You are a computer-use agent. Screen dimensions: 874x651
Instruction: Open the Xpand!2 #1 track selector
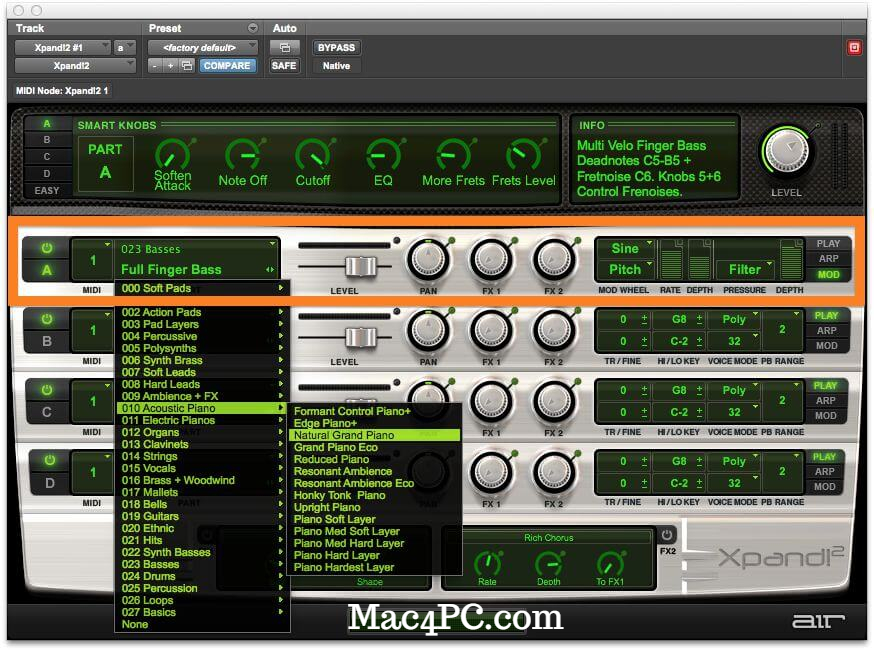[62, 48]
